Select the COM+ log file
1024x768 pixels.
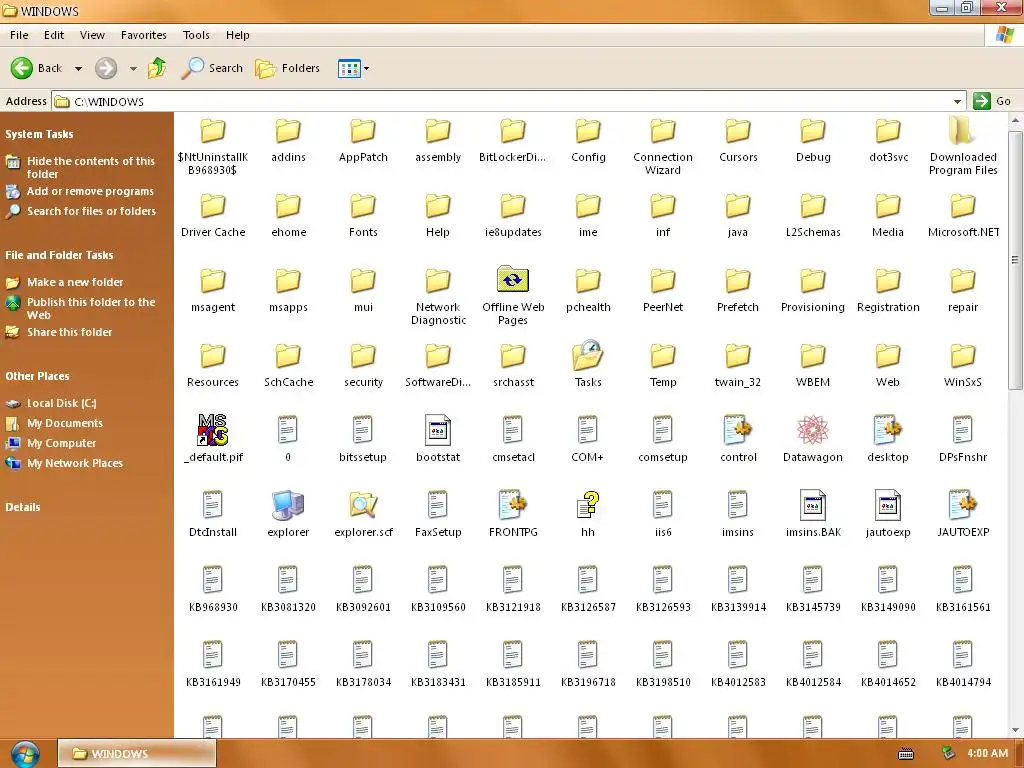click(588, 430)
